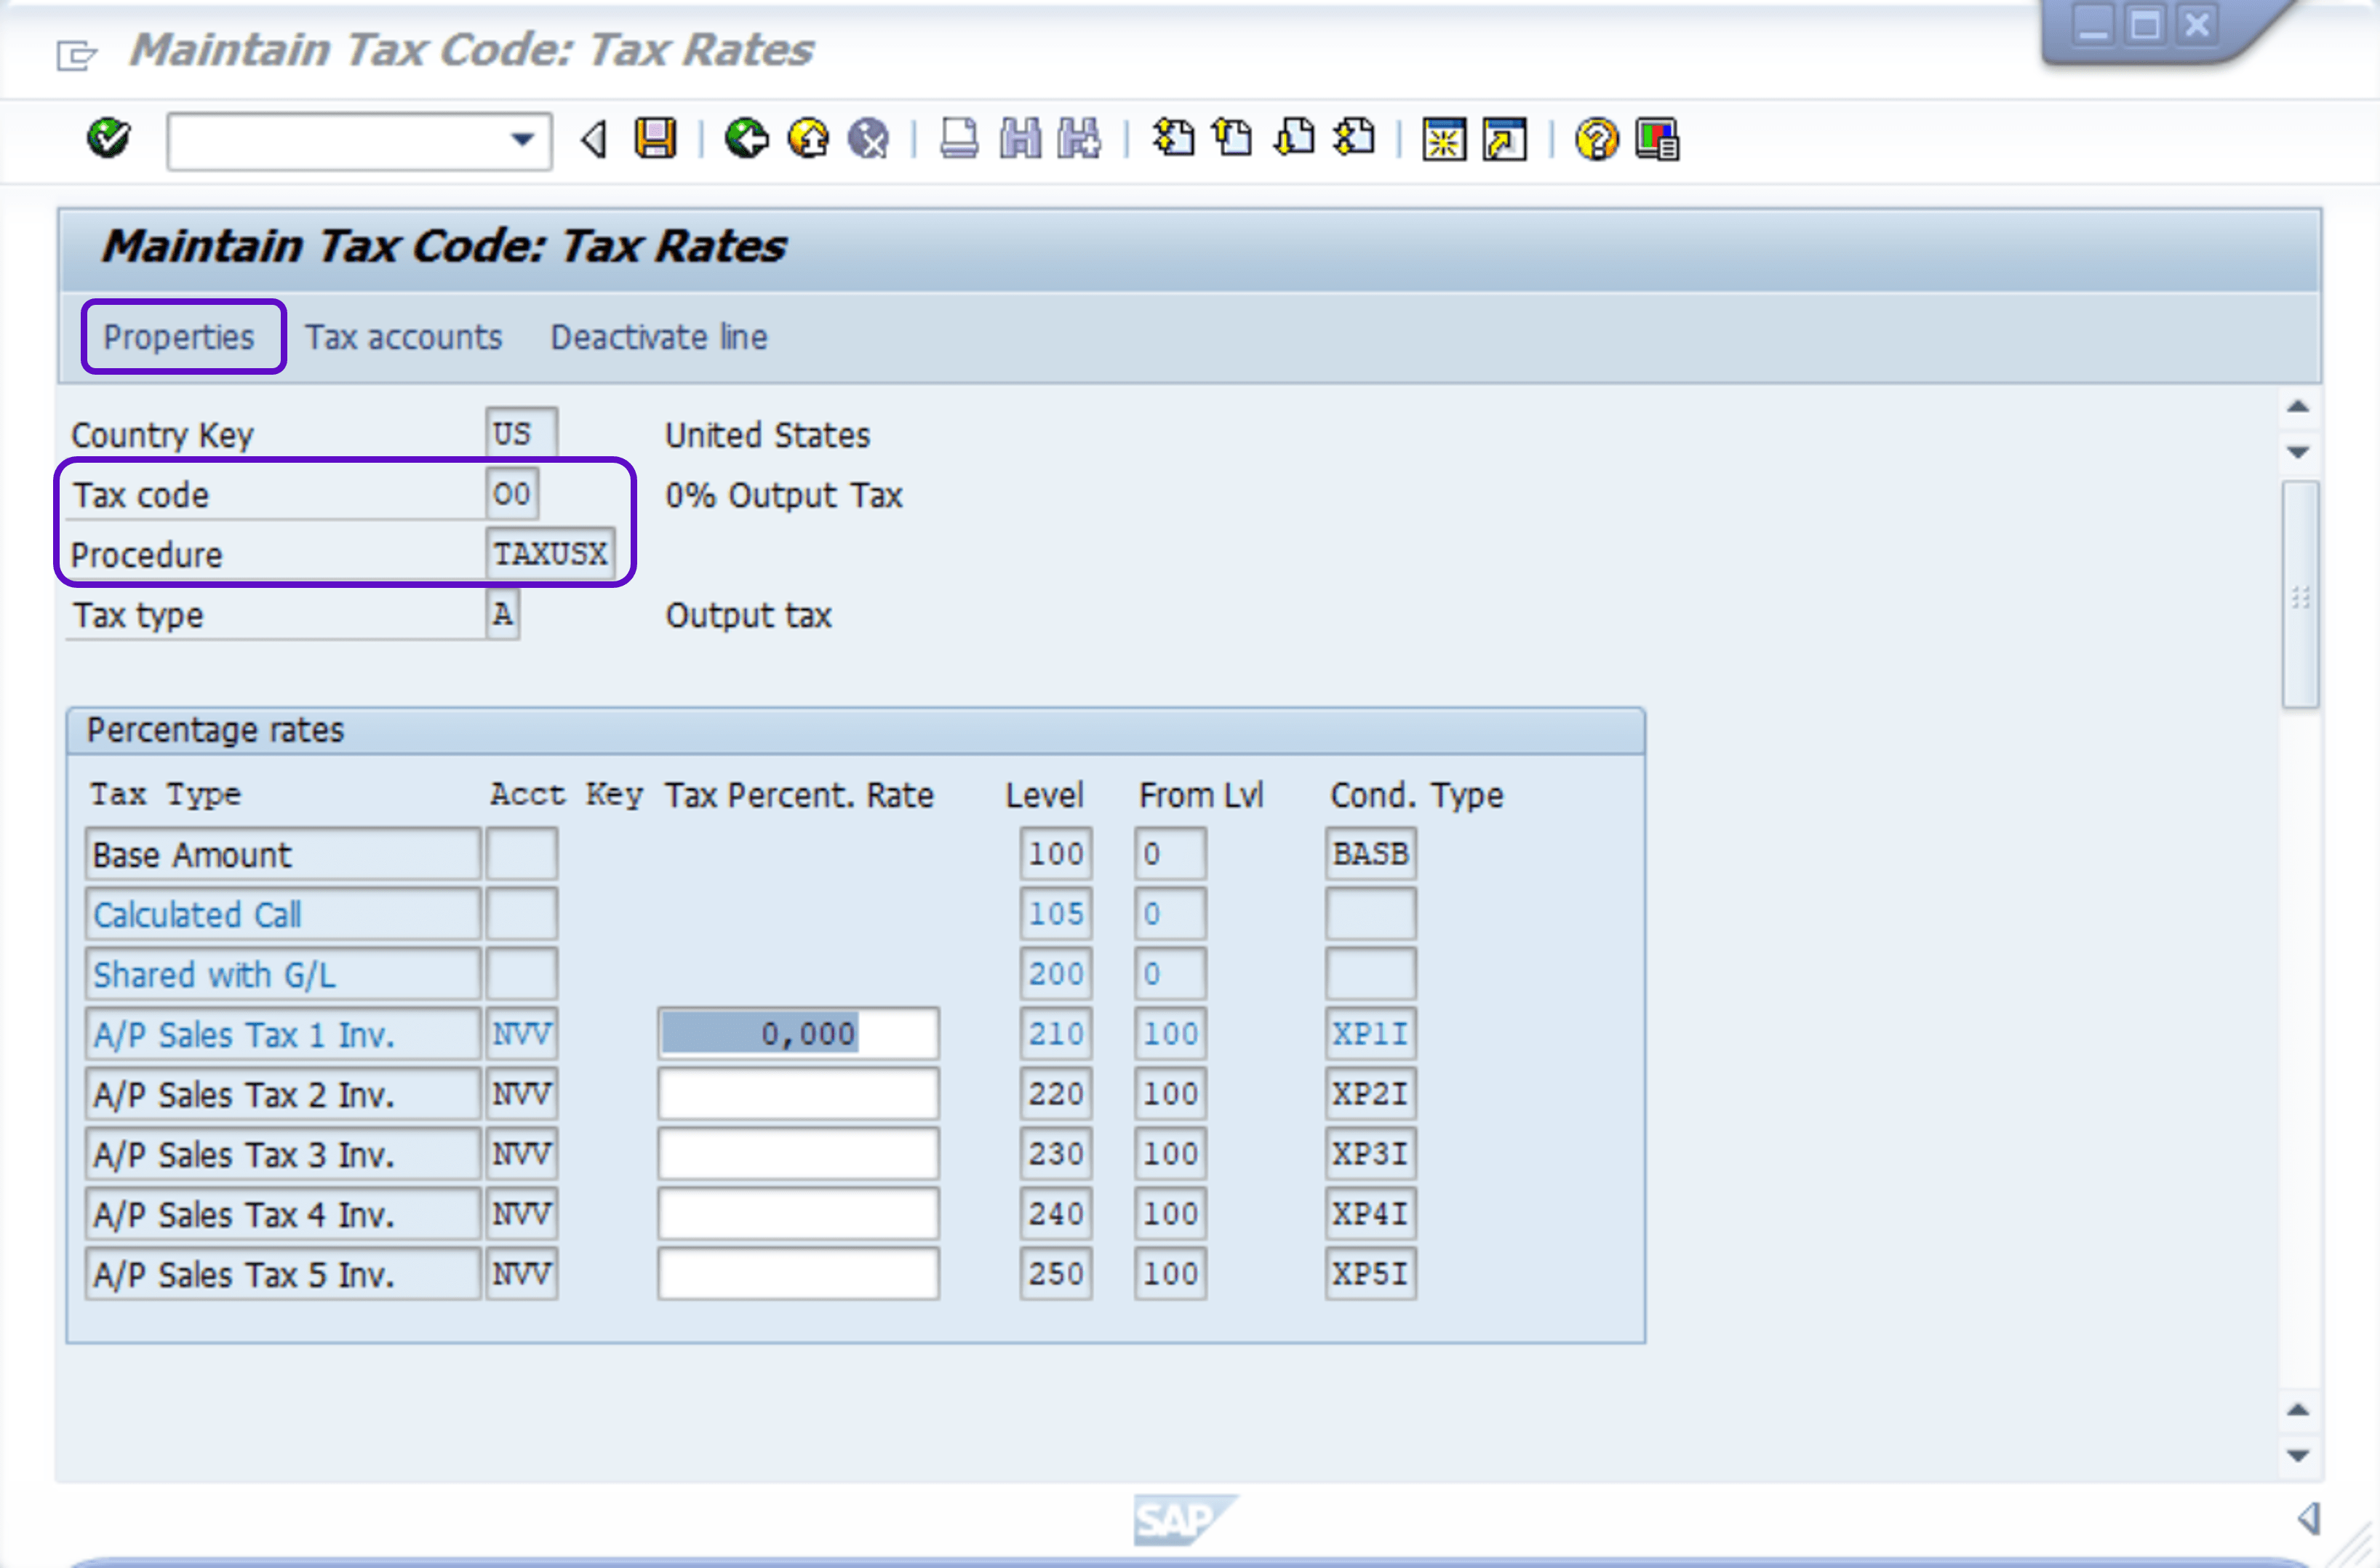Expand the command field dropdown

pos(521,140)
